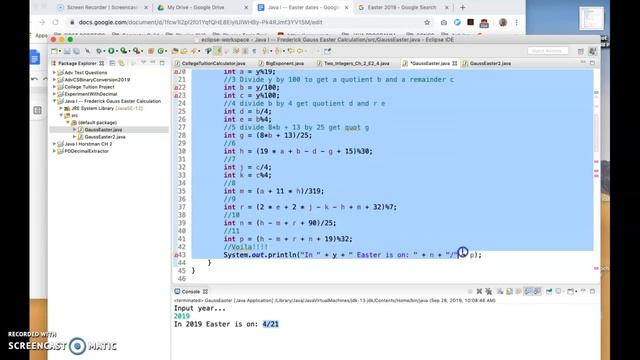Expand the JRE System Library node
Image resolution: width=640 pixels, height=360 pixels.
pos(61,108)
